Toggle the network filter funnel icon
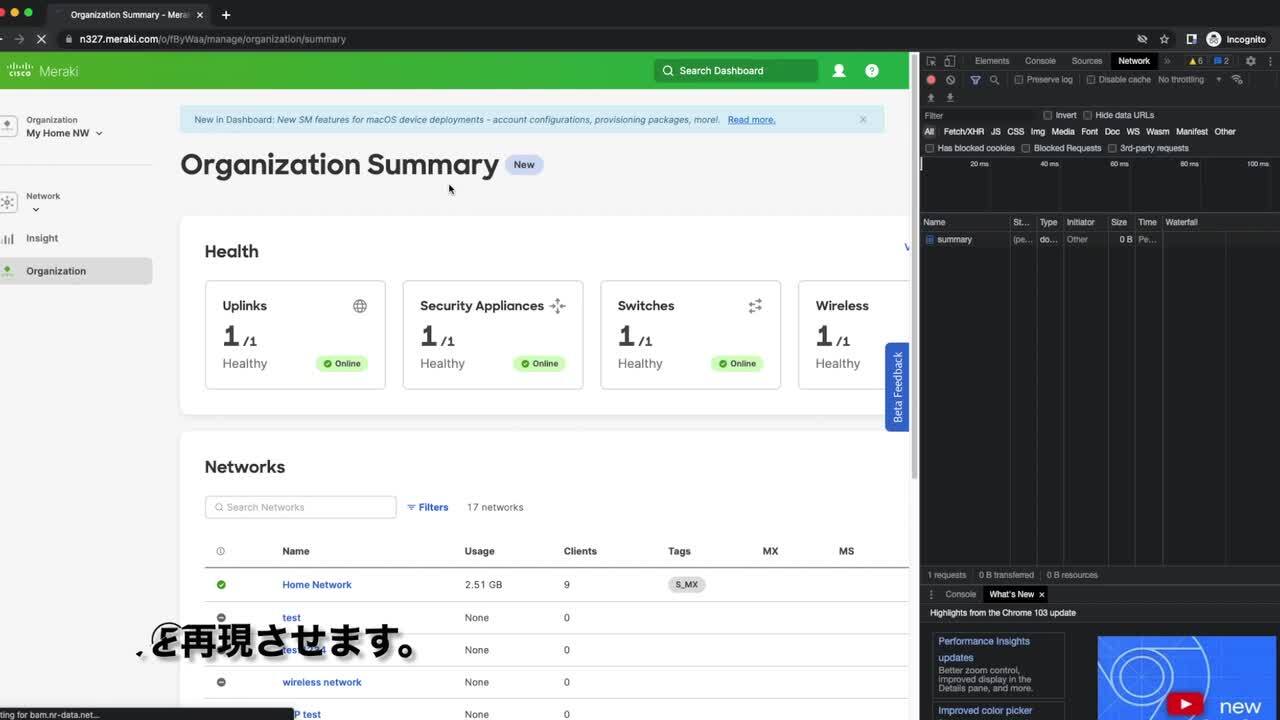The height and width of the screenshot is (720, 1280). pyautogui.click(x=975, y=80)
